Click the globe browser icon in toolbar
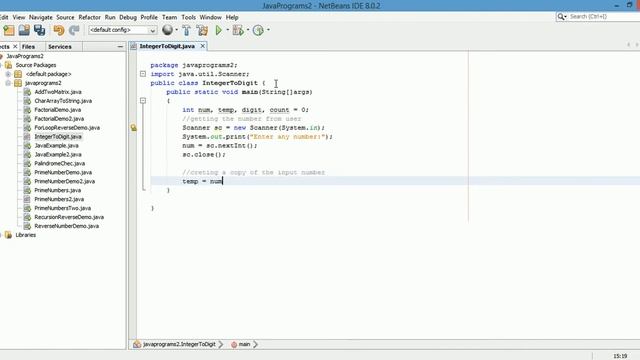This screenshot has width=640, height=360. (x=167, y=30)
